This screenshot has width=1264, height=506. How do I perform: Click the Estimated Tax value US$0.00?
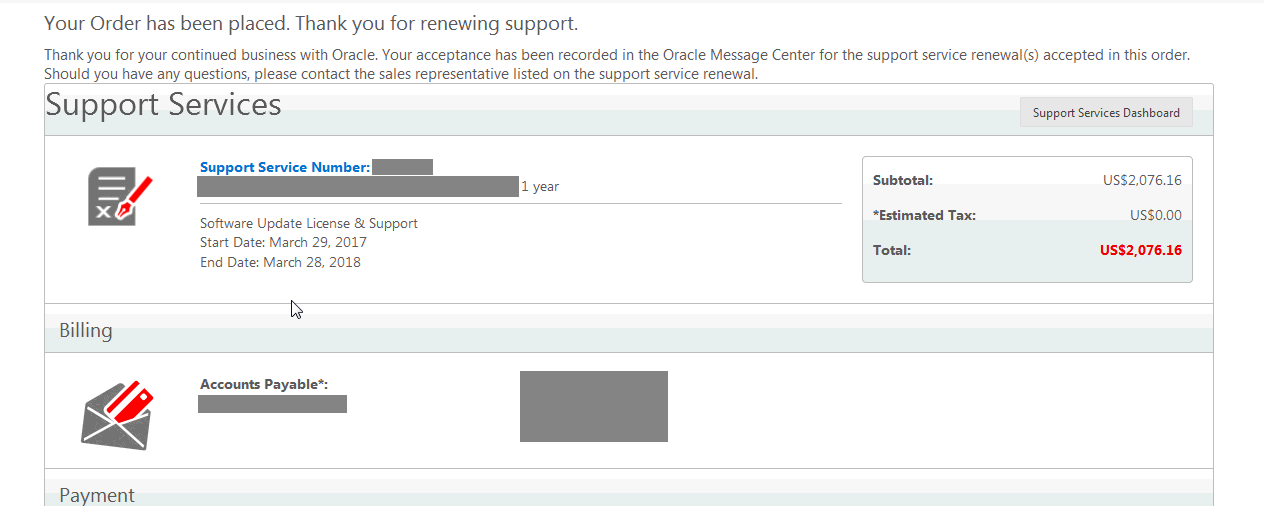point(1156,215)
